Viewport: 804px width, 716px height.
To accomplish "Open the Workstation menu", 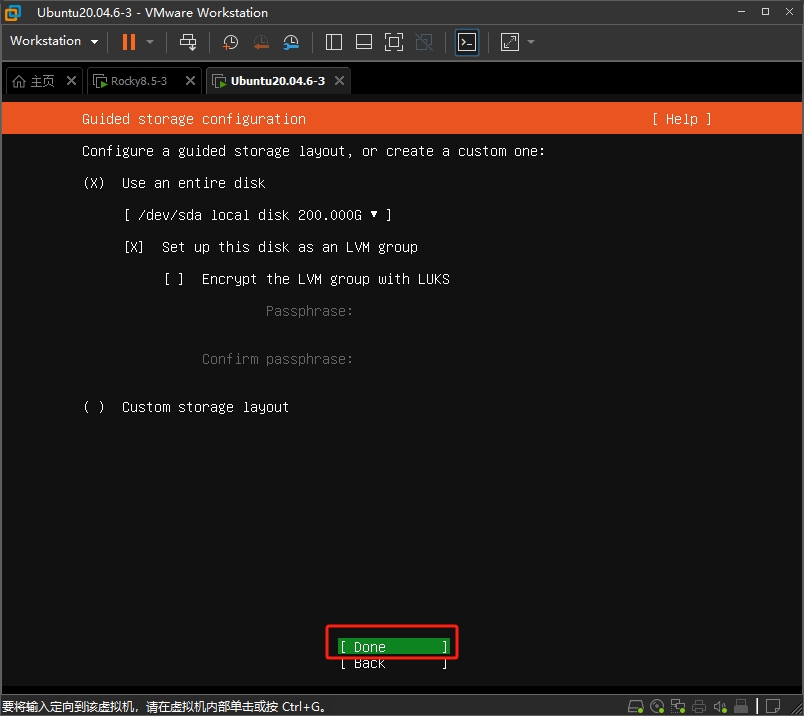I will (x=54, y=41).
